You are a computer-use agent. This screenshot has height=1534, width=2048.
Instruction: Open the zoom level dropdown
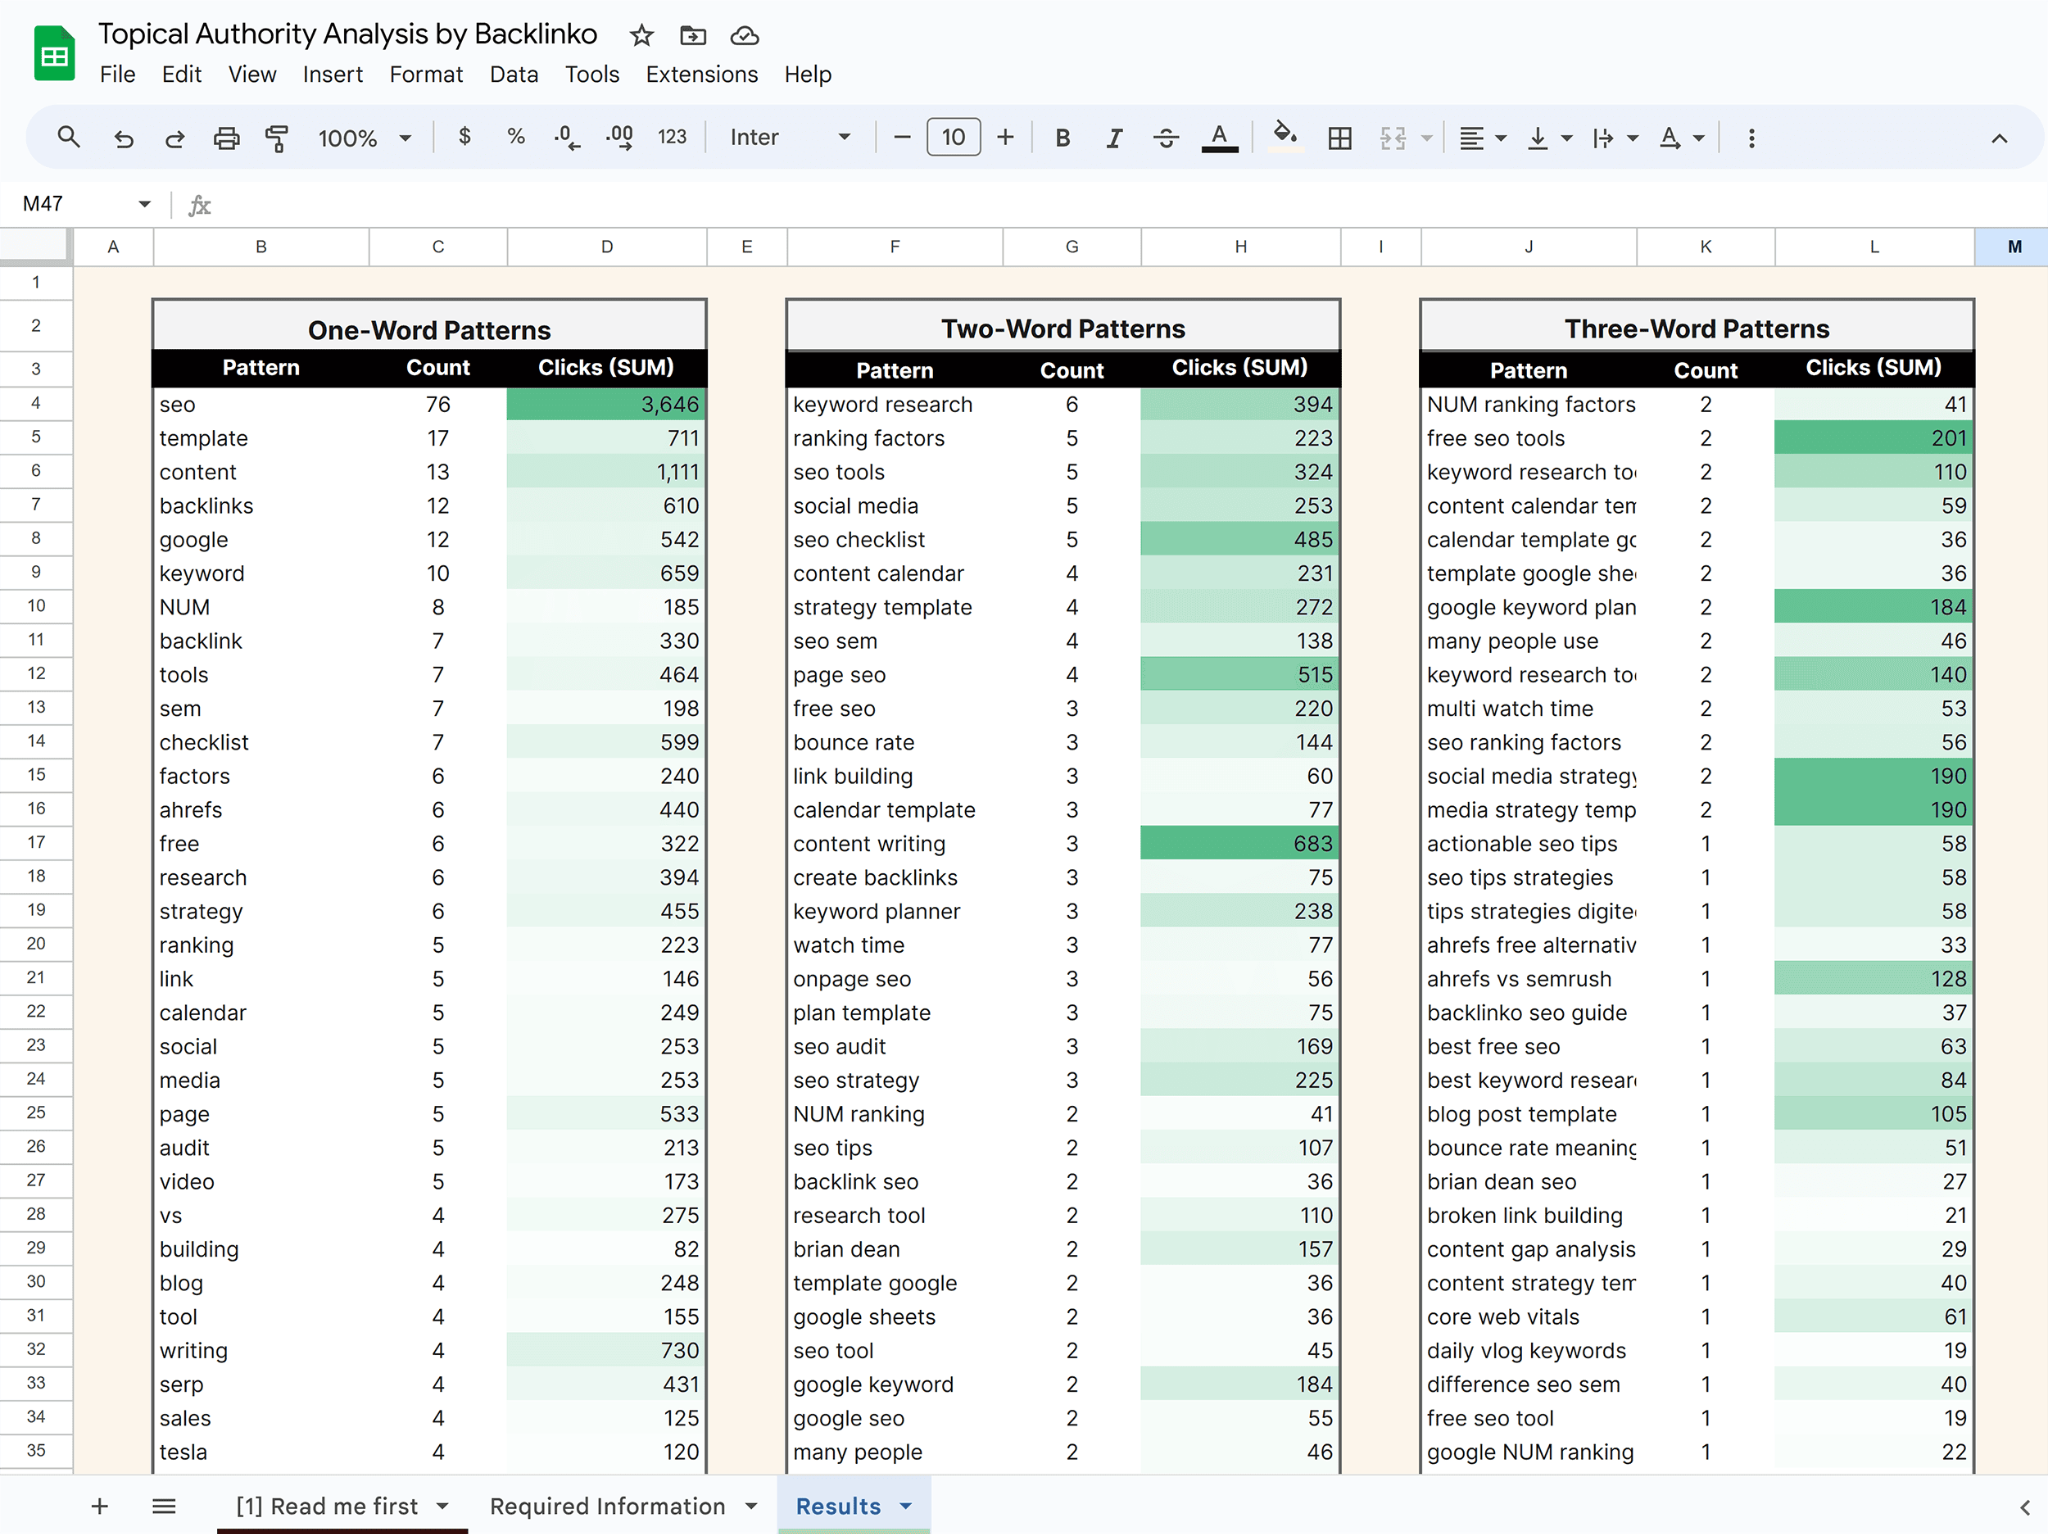[x=363, y=137]
